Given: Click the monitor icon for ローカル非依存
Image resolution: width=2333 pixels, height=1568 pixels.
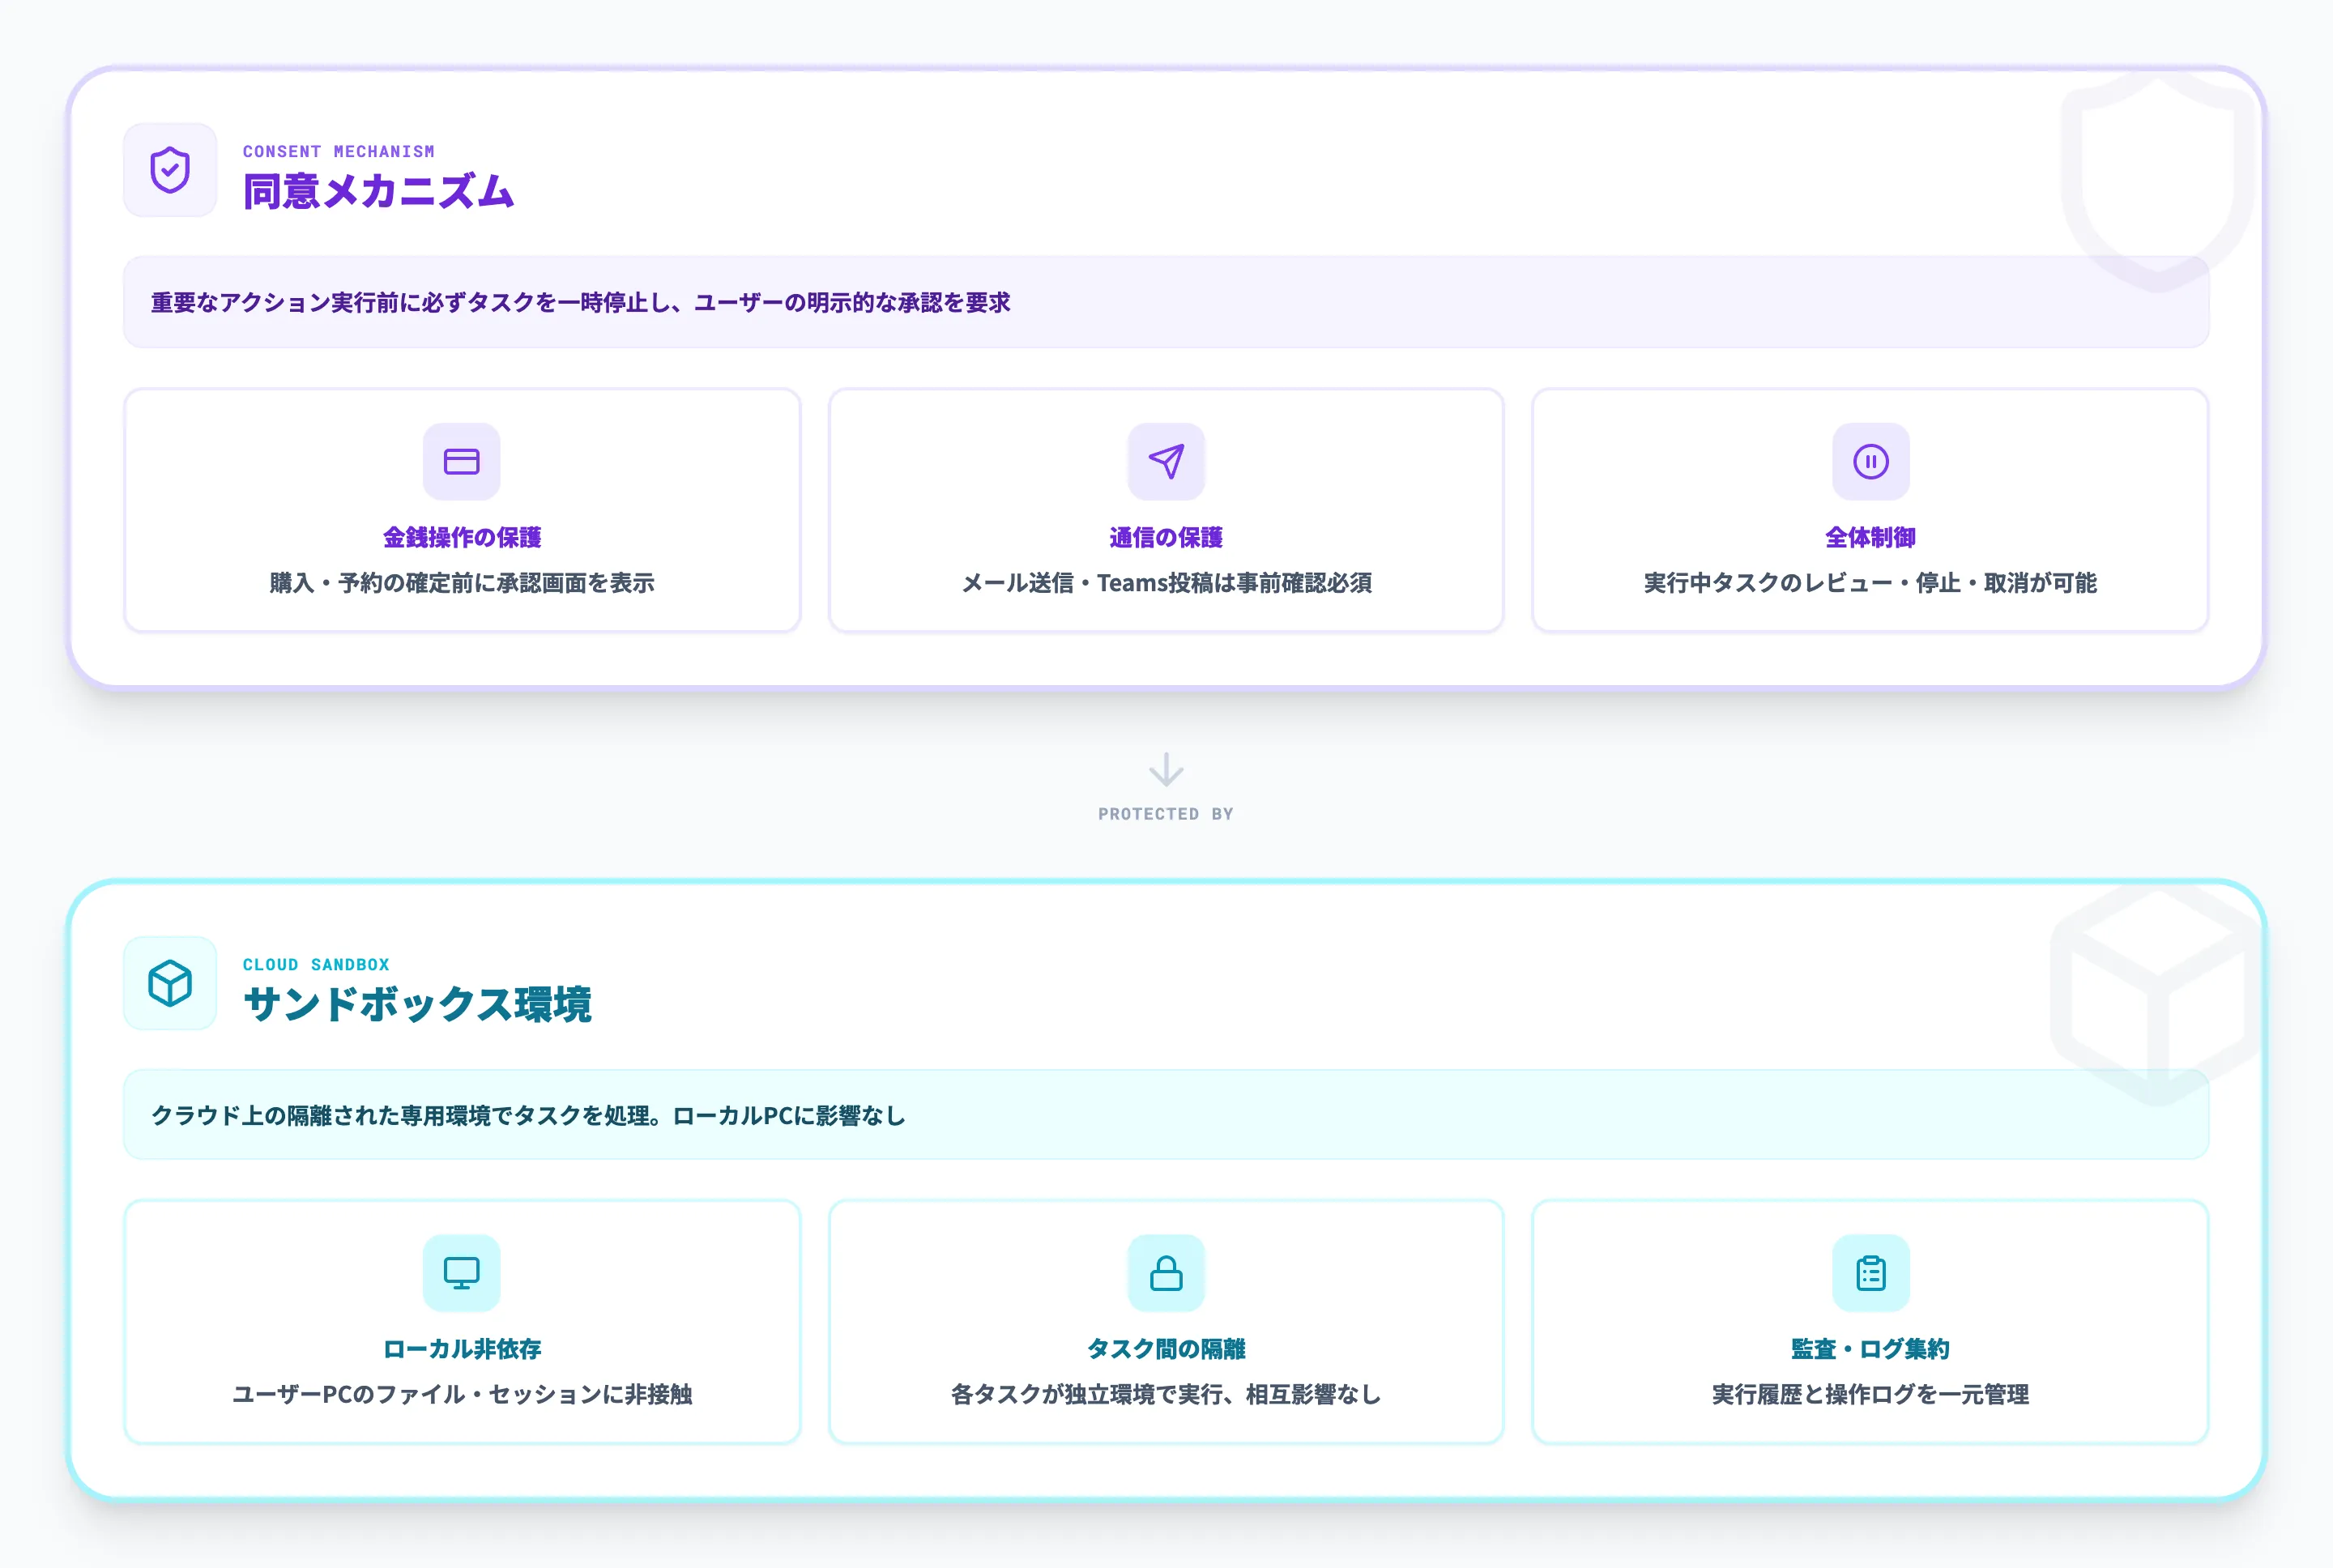Looking at the screenshot, I should coord(461,1272).
